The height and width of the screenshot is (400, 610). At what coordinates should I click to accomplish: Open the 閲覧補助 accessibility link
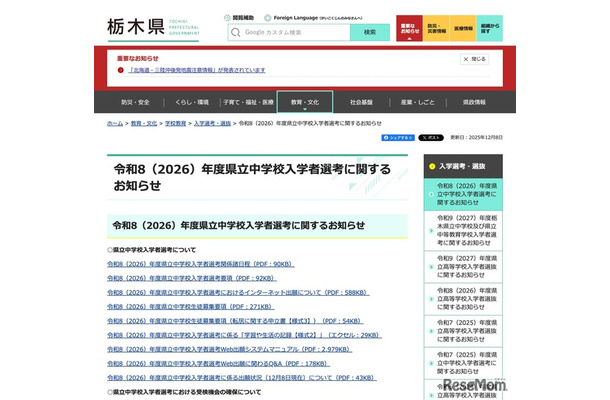(239, 18)
